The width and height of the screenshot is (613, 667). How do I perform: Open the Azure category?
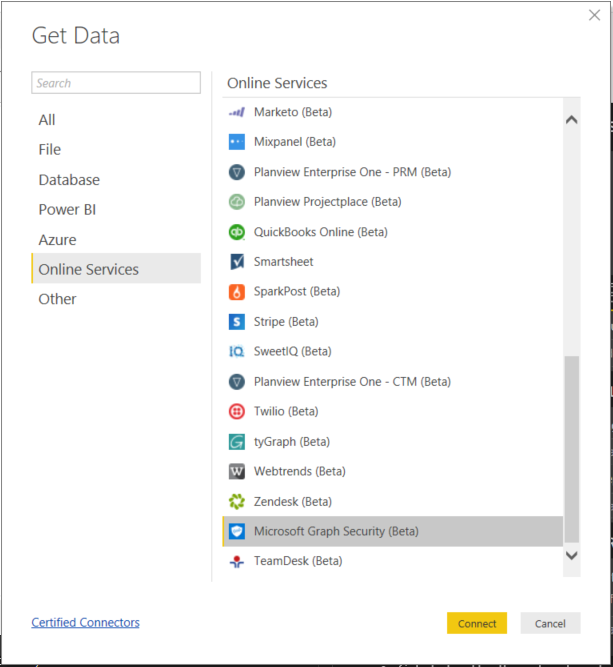tap(57, 240)
